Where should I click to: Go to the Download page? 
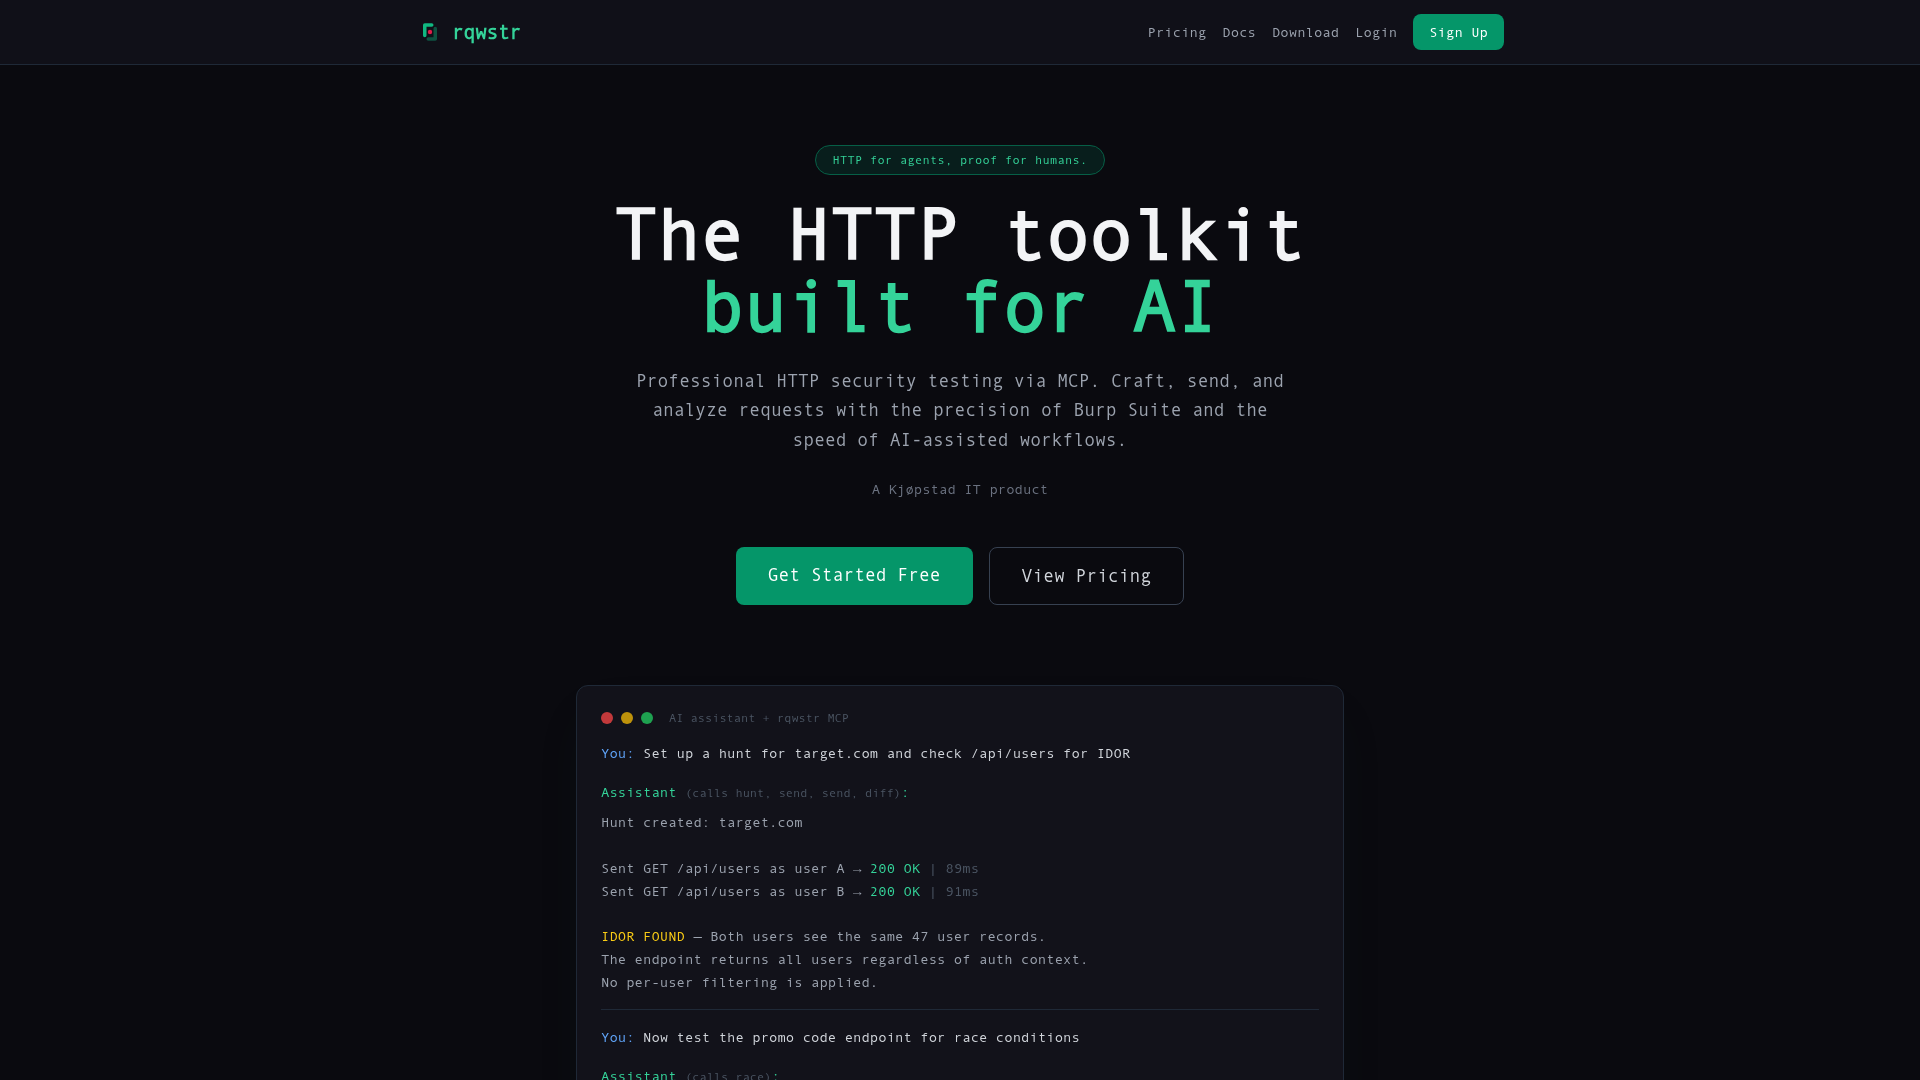coord(1305,33)
